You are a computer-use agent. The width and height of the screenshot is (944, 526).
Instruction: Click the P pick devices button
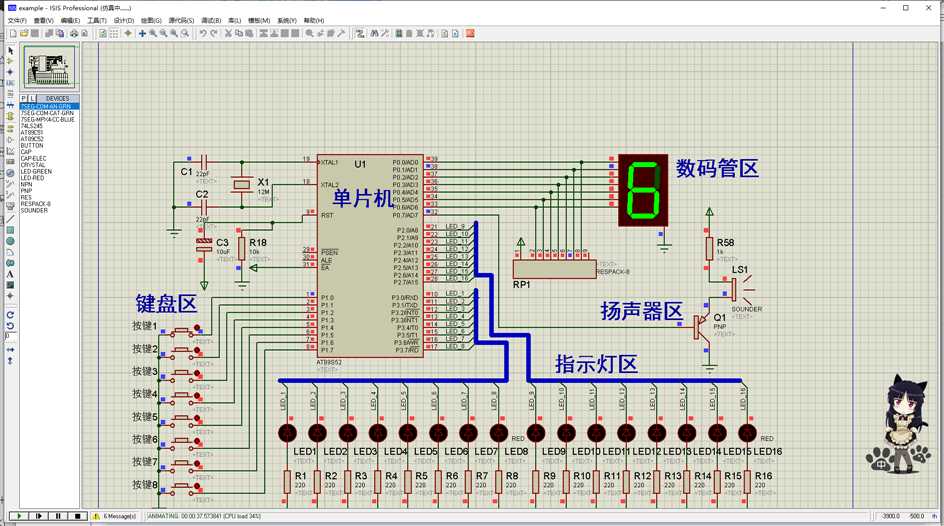click(x=23, y=98)
